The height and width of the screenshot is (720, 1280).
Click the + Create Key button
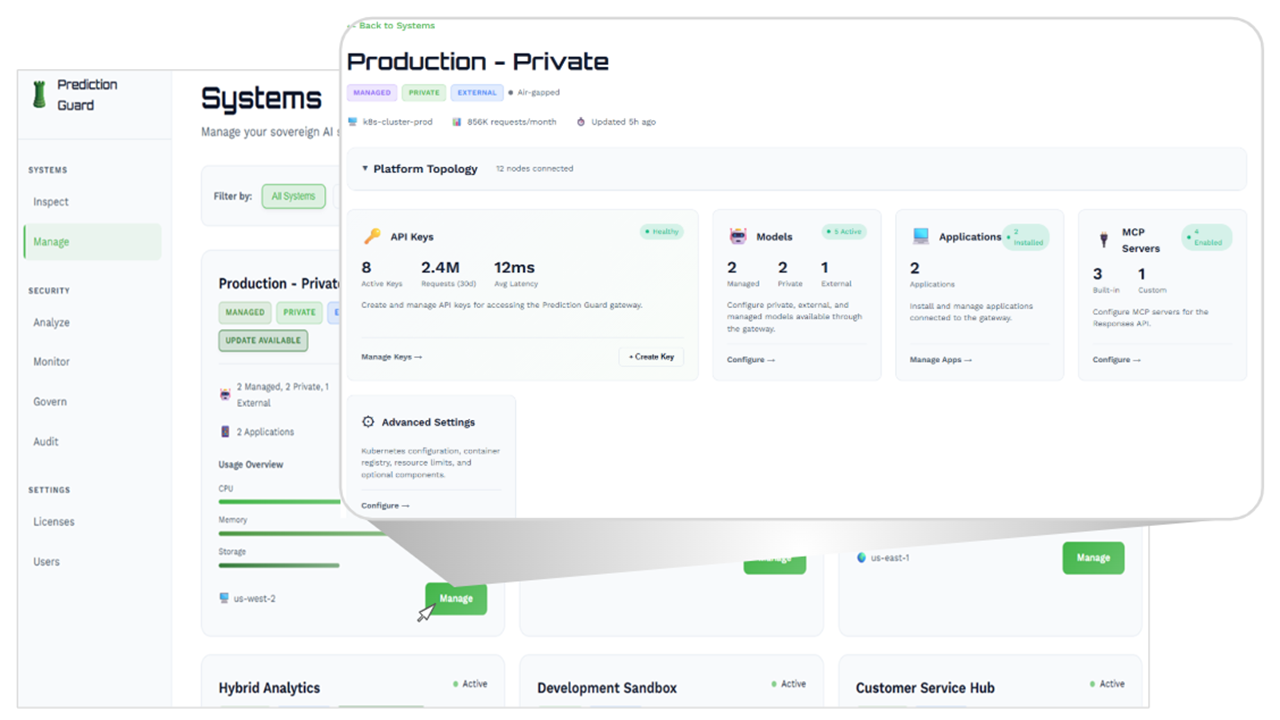tap(651, 357)
